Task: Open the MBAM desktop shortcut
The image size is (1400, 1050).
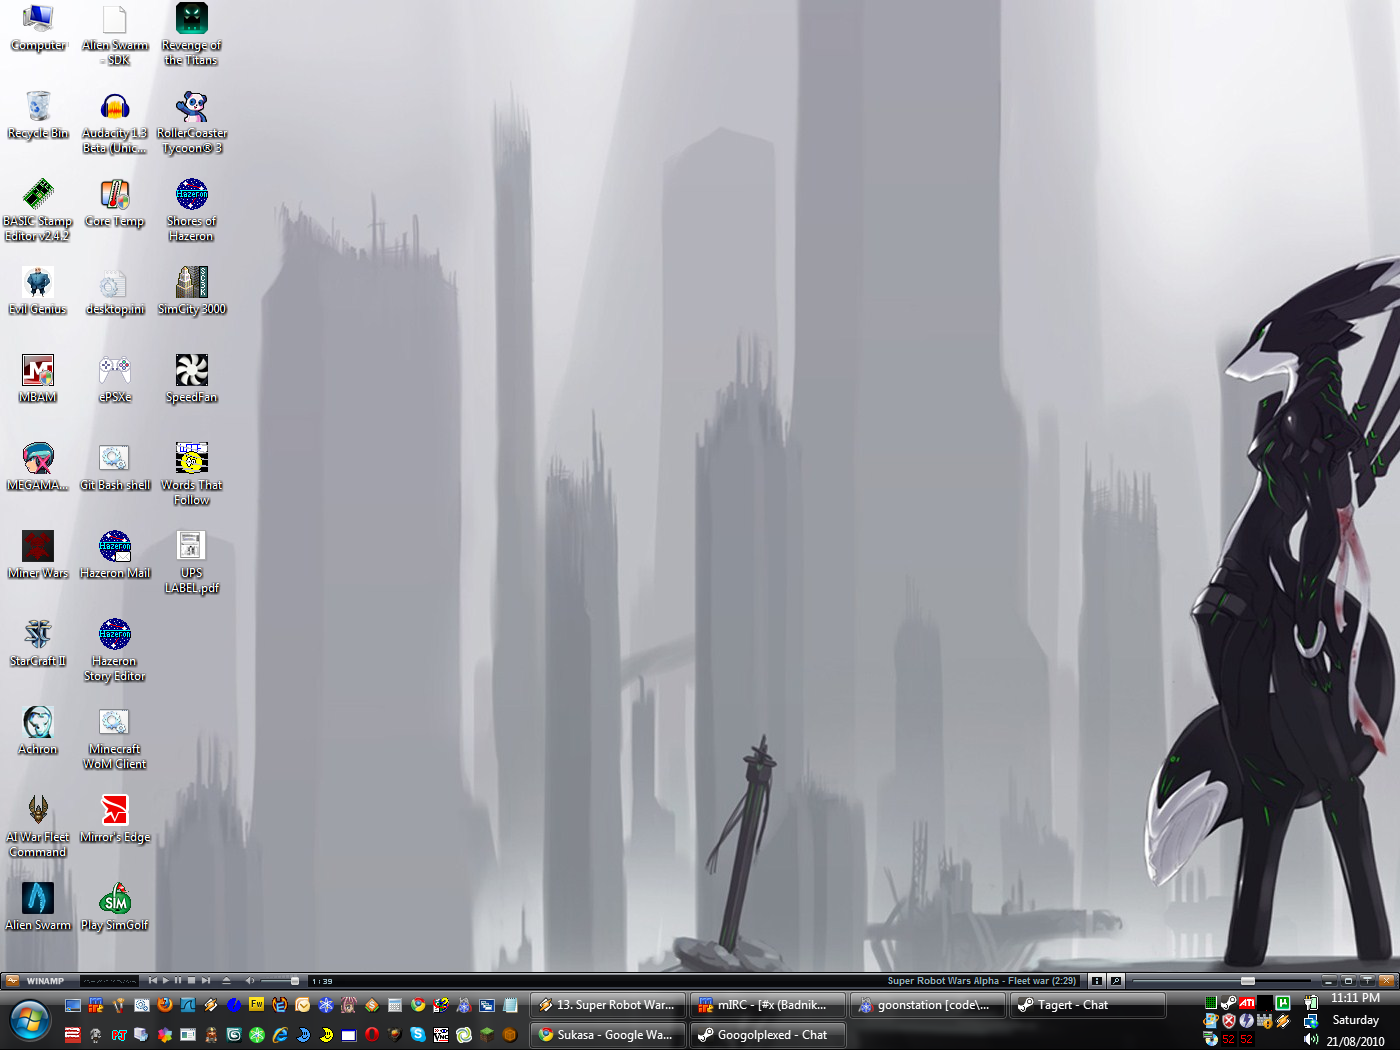Action: 38,380
